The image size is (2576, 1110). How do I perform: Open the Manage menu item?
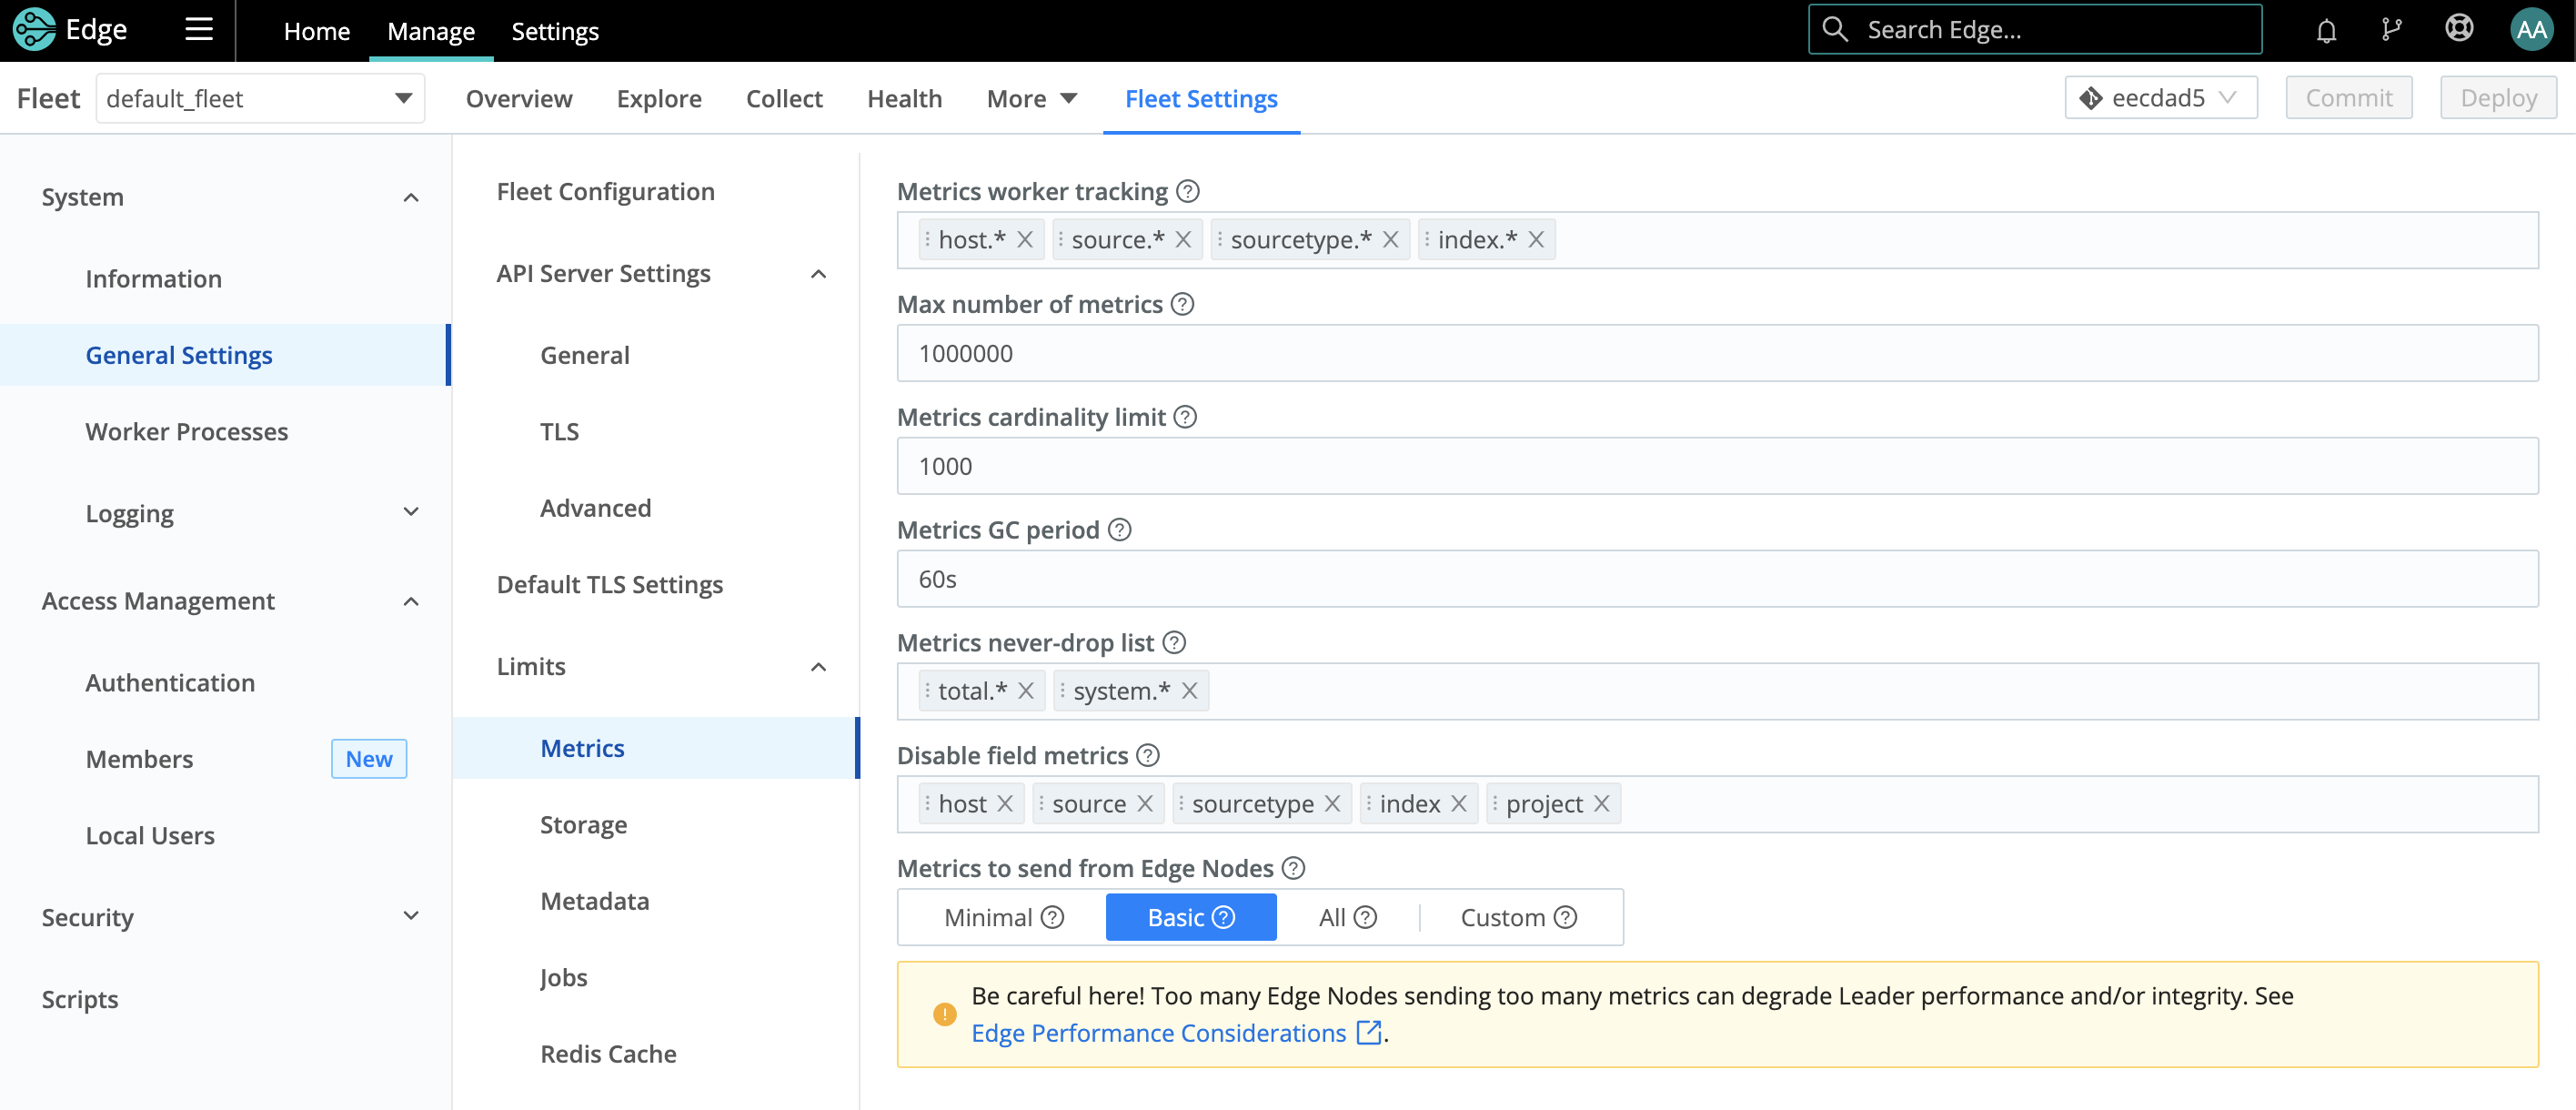431,31
